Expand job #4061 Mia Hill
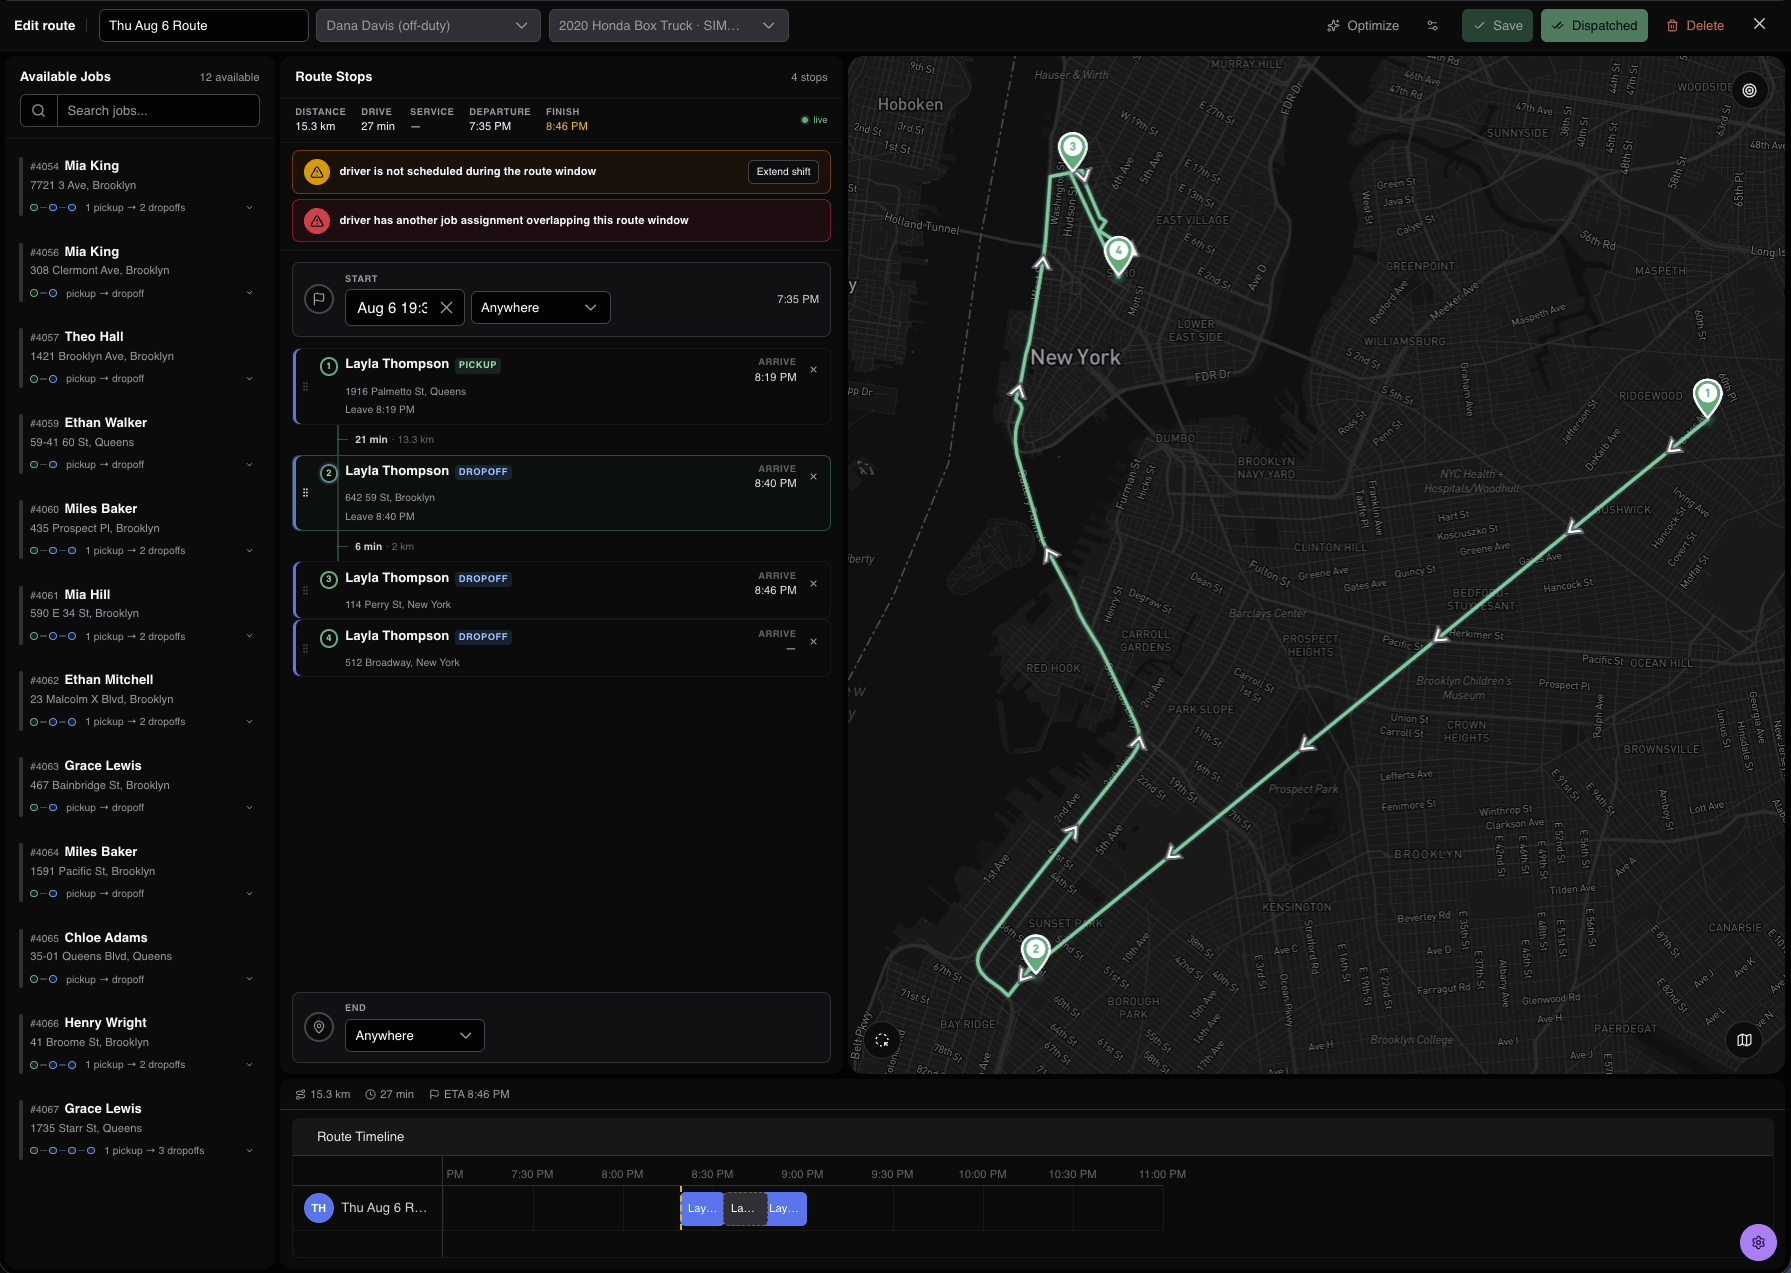Viewport: 1791px width, 1273px height. point(249,637)
